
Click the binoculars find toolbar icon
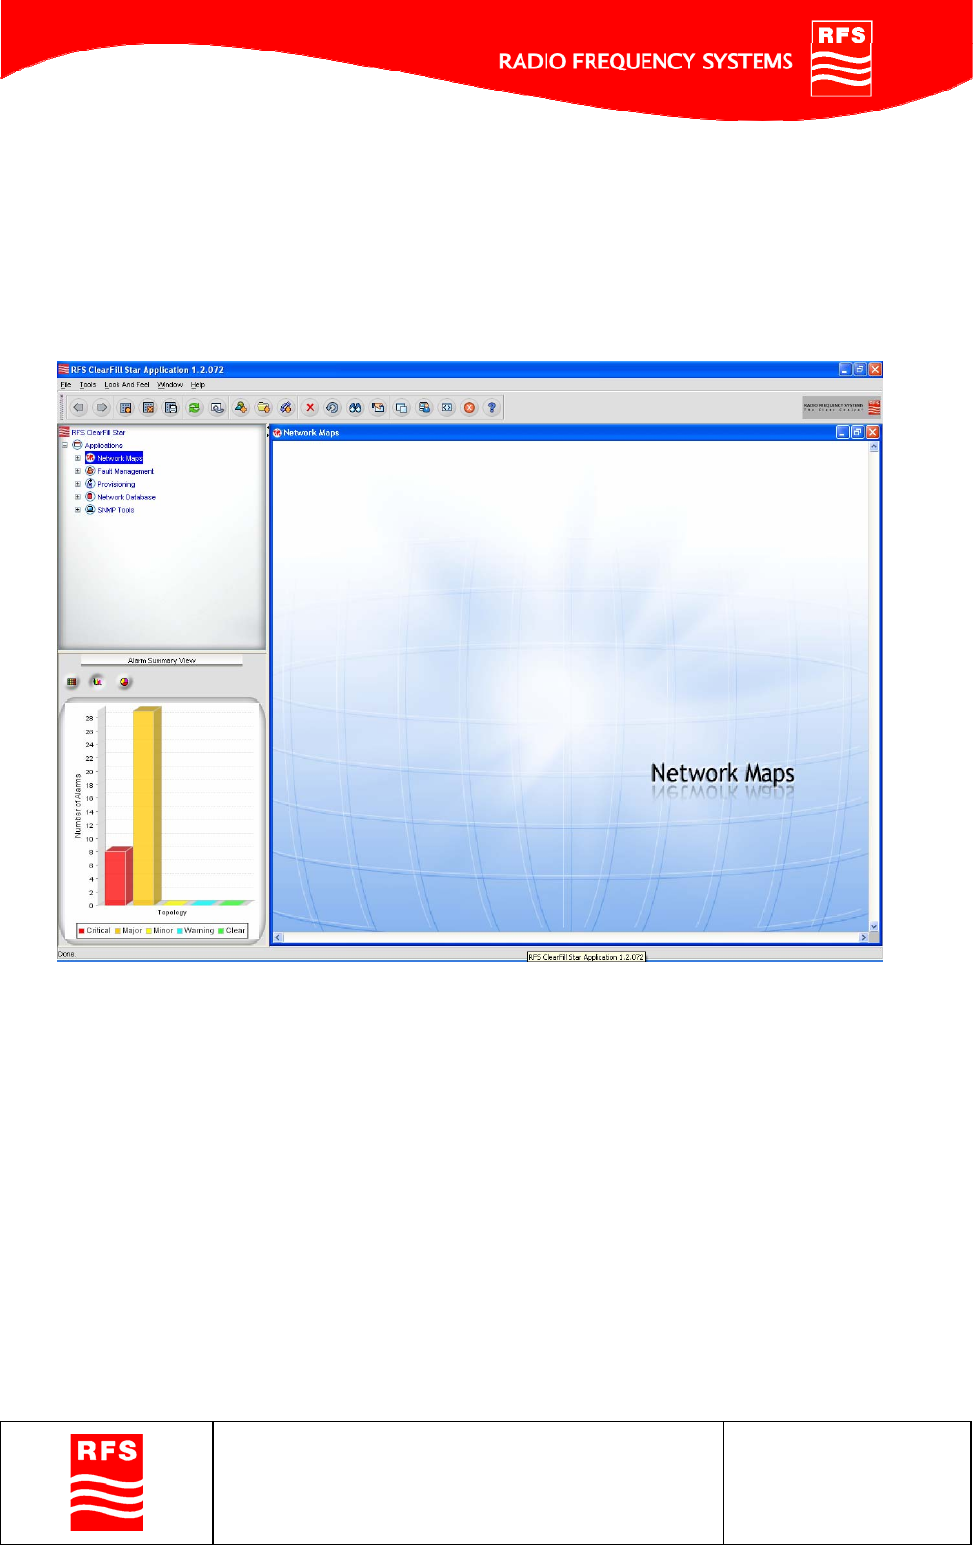click(355, 408)
